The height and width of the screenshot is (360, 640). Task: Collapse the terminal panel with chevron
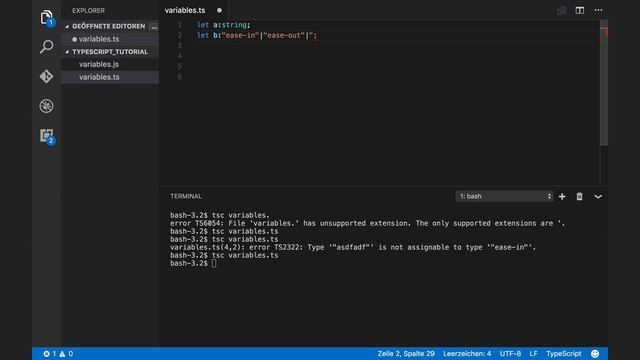click(x=598, y=196)
